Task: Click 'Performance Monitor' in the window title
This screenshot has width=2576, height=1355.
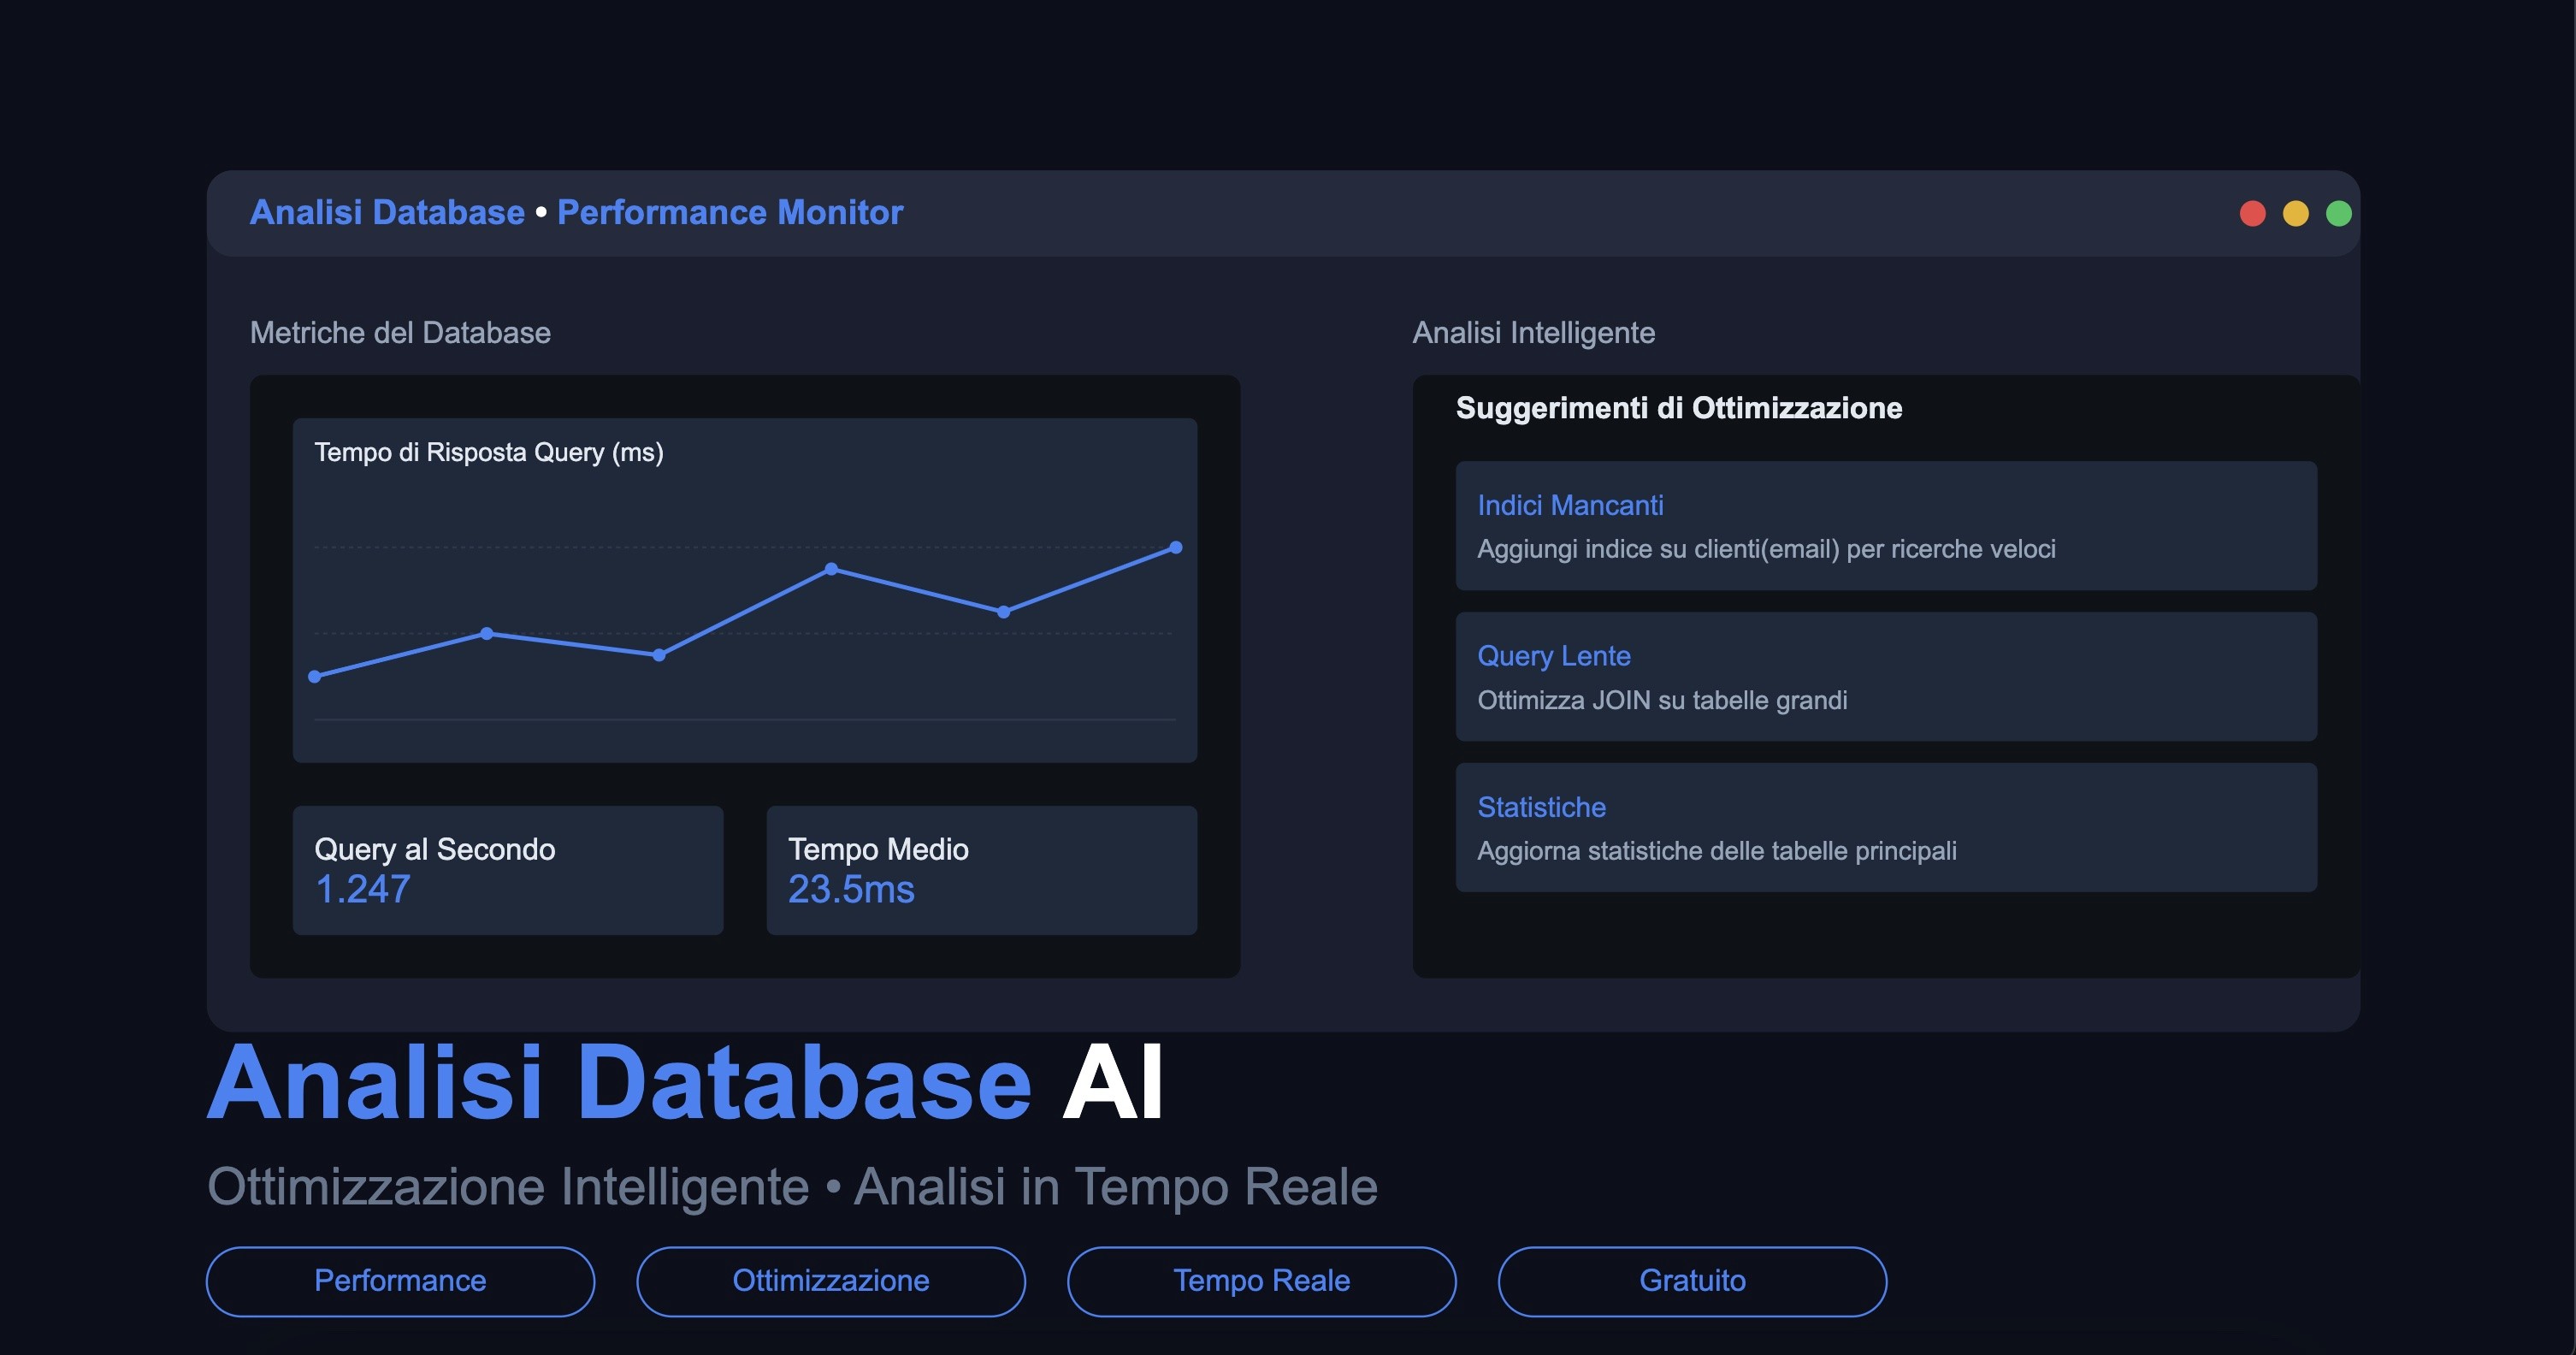Action: pos(730,213)
